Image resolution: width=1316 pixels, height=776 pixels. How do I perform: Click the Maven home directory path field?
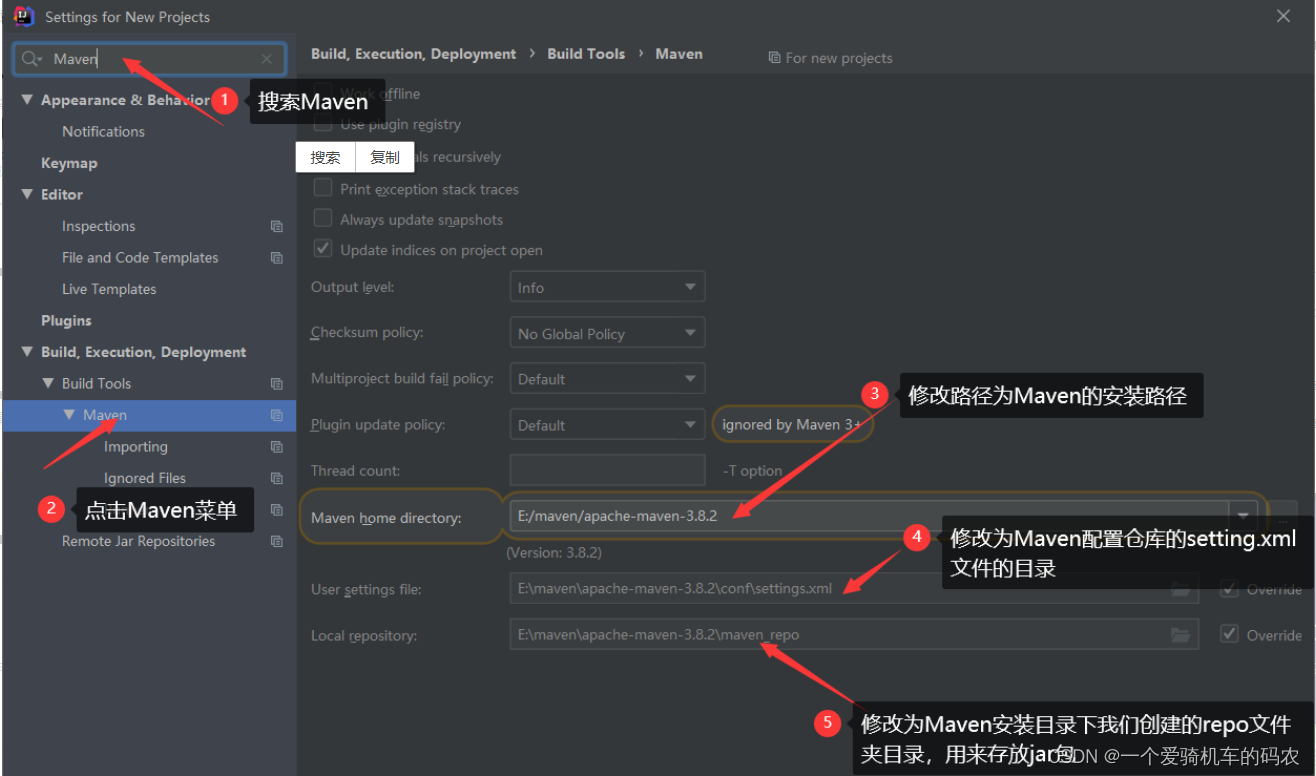point(870,516)
